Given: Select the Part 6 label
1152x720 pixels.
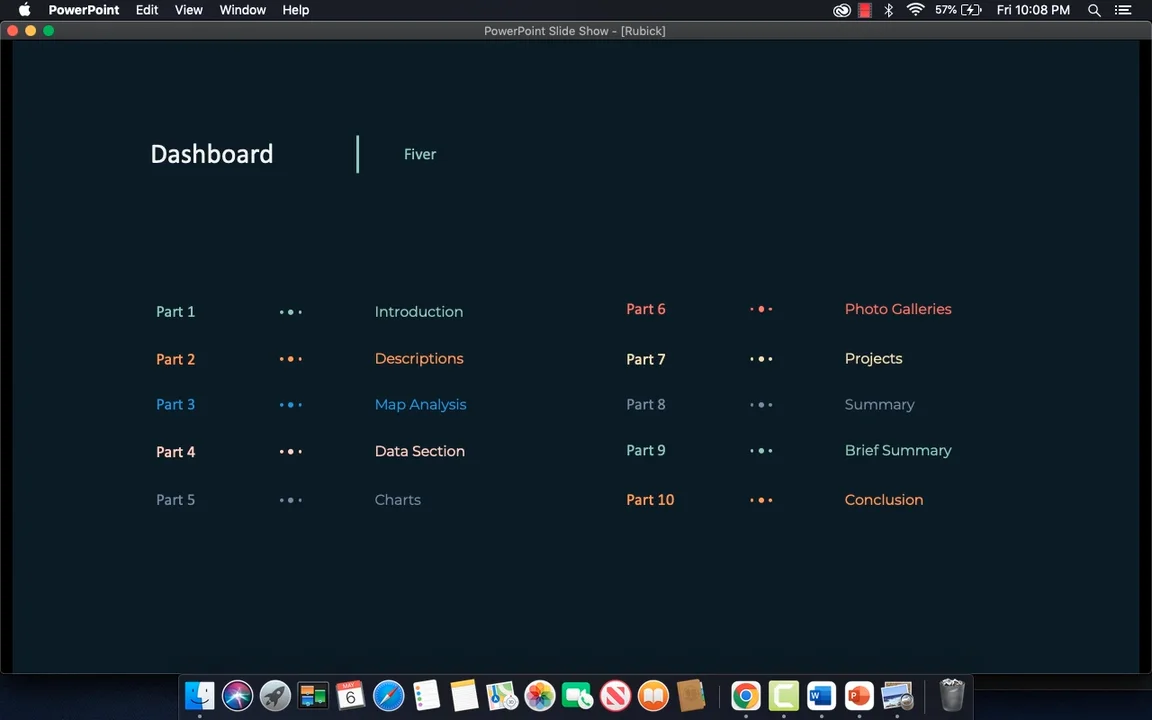Looking at the screenshot, I should (x=646, y=309).
